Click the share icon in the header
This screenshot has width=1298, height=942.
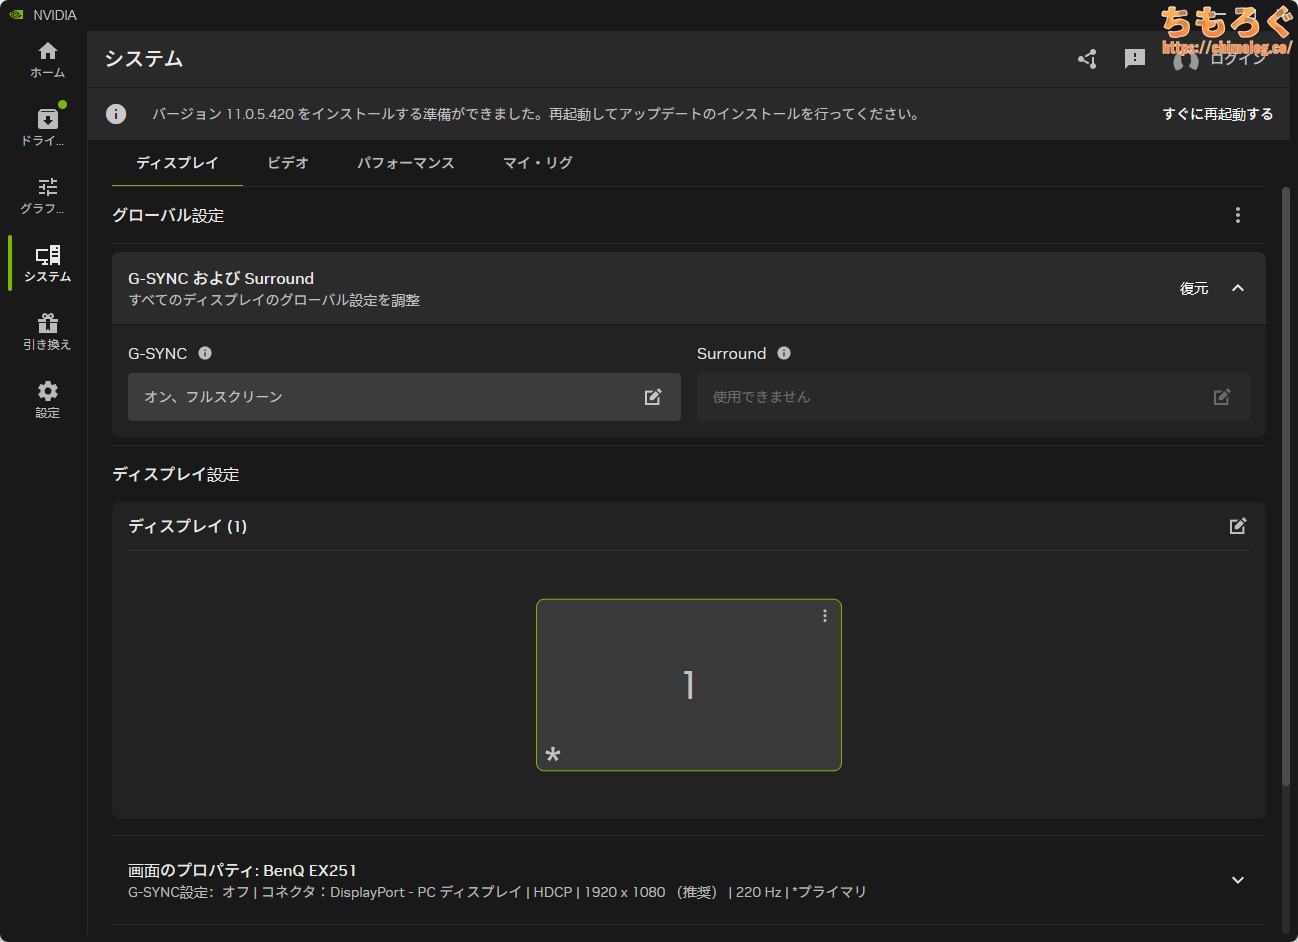[x=1087, y=59]
